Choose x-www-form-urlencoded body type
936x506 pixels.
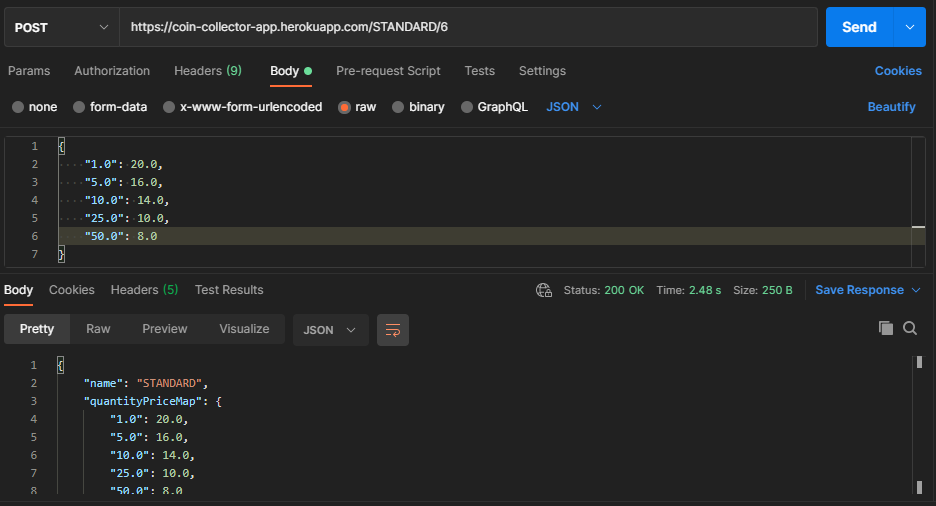tap(169, 107)
